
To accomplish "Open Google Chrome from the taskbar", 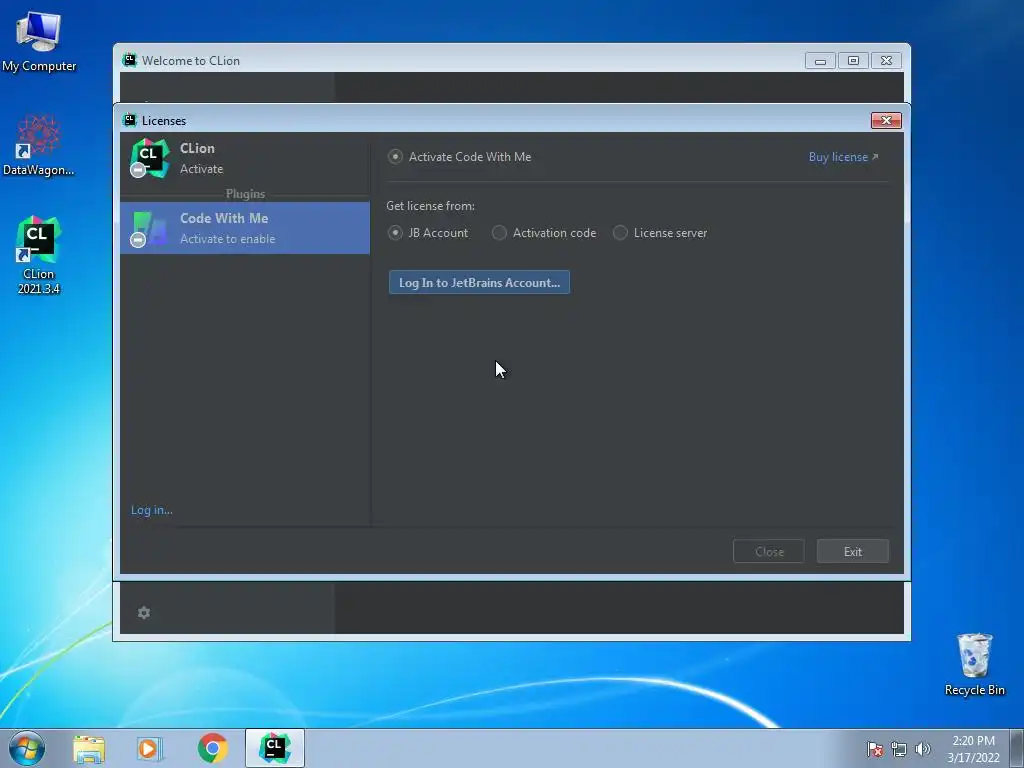I will pyautogui.click(x=212, y=748).
